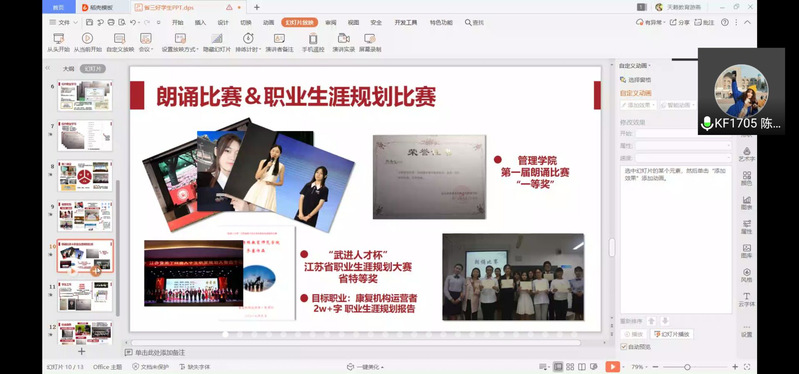Click the 手机遥控 phone remote icon
Screen dimensions: 799x374
[x=313, y=38]
